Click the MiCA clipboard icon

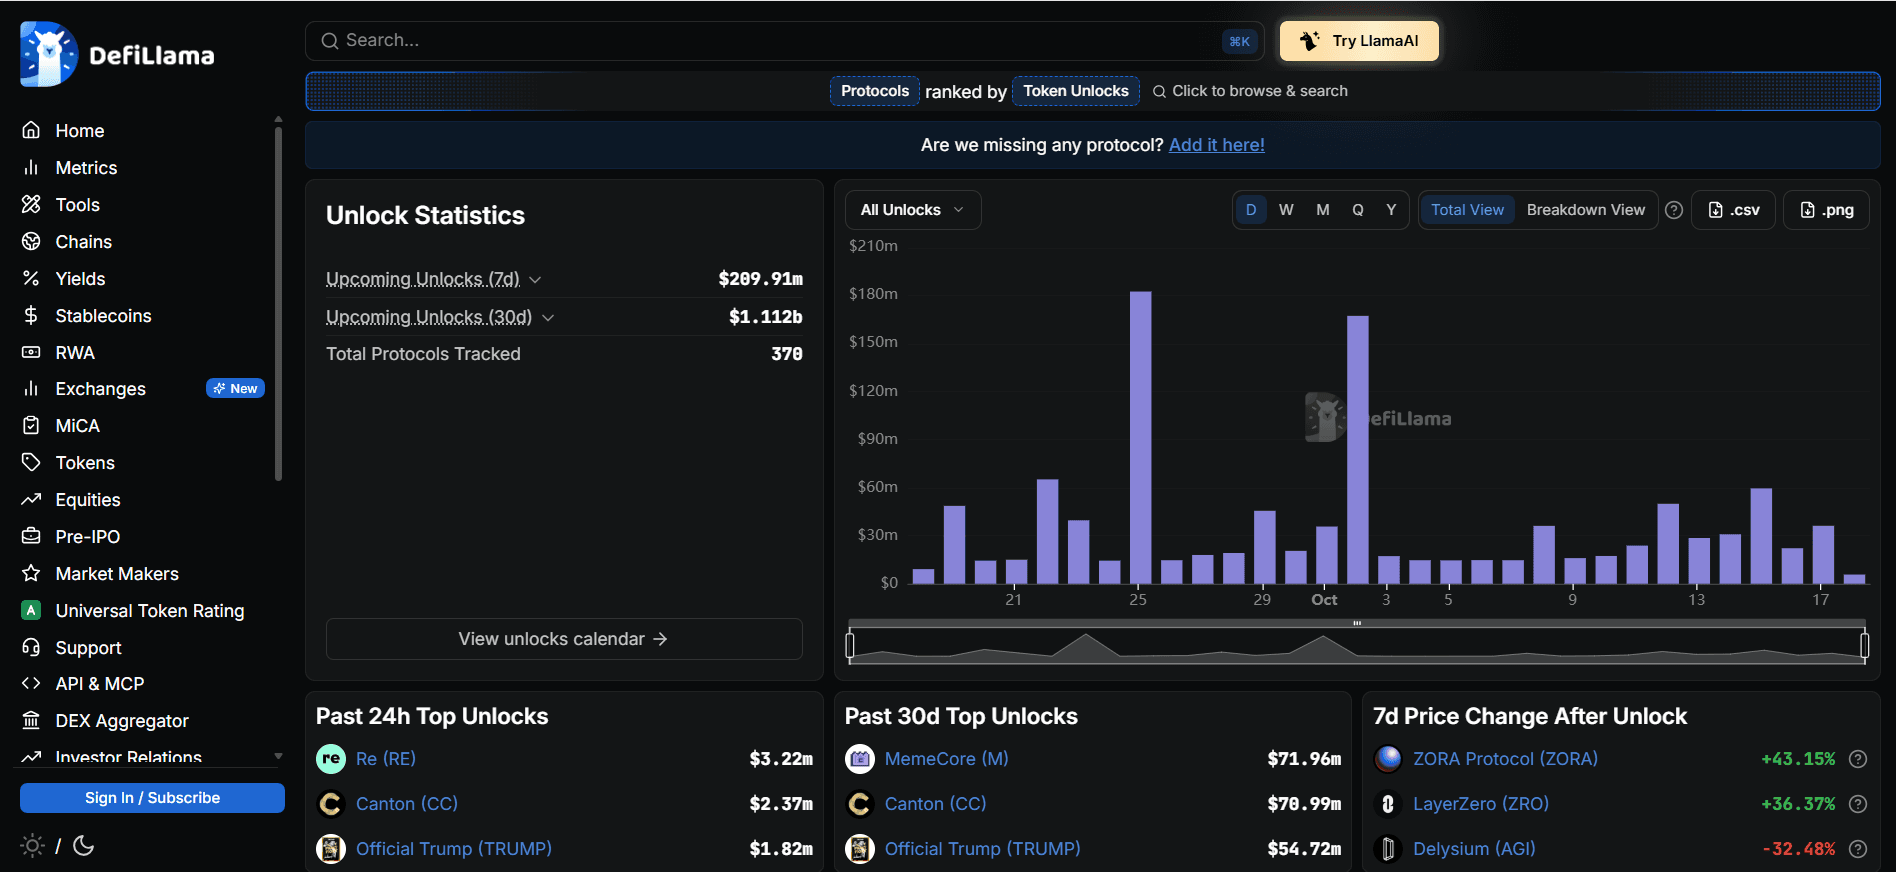(x=31, y=425)
